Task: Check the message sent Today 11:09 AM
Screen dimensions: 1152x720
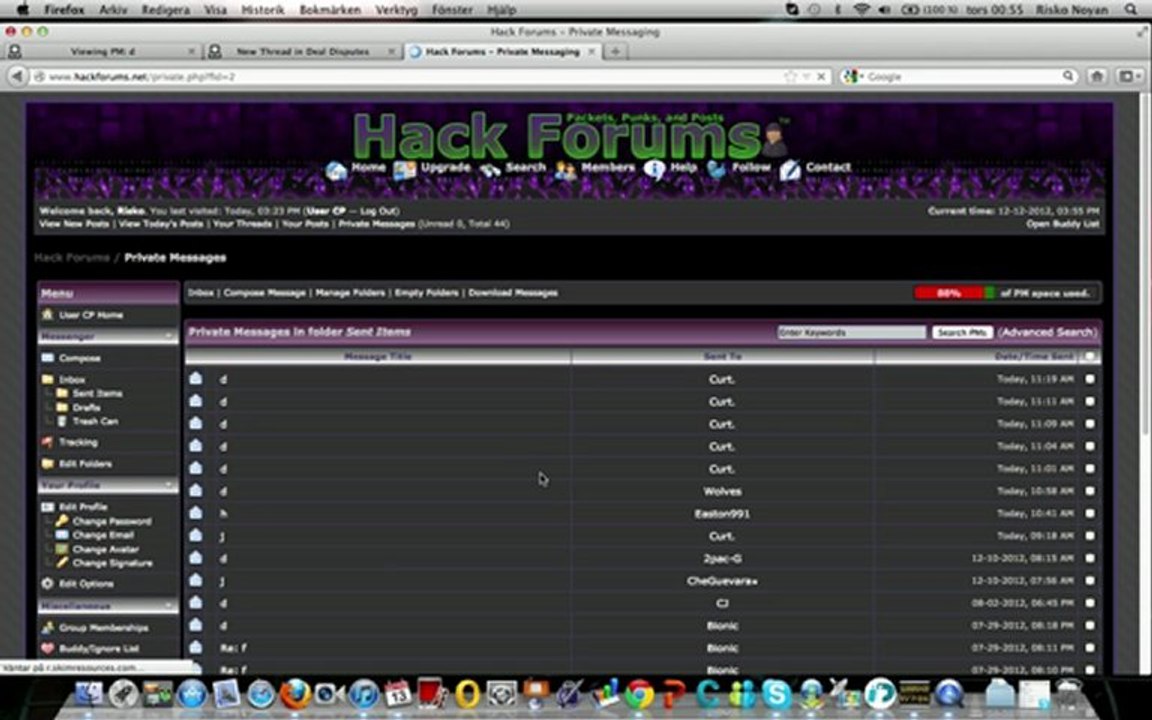Action: click(x=1090, y=424)
